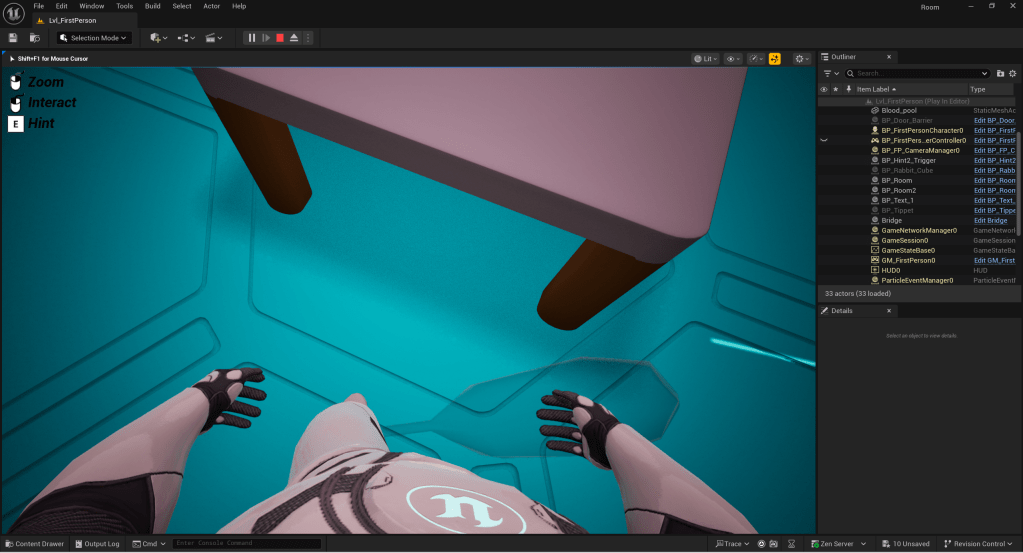Open Outliner settings gear icon
Screen dimensions: 1023x553
1014,73
